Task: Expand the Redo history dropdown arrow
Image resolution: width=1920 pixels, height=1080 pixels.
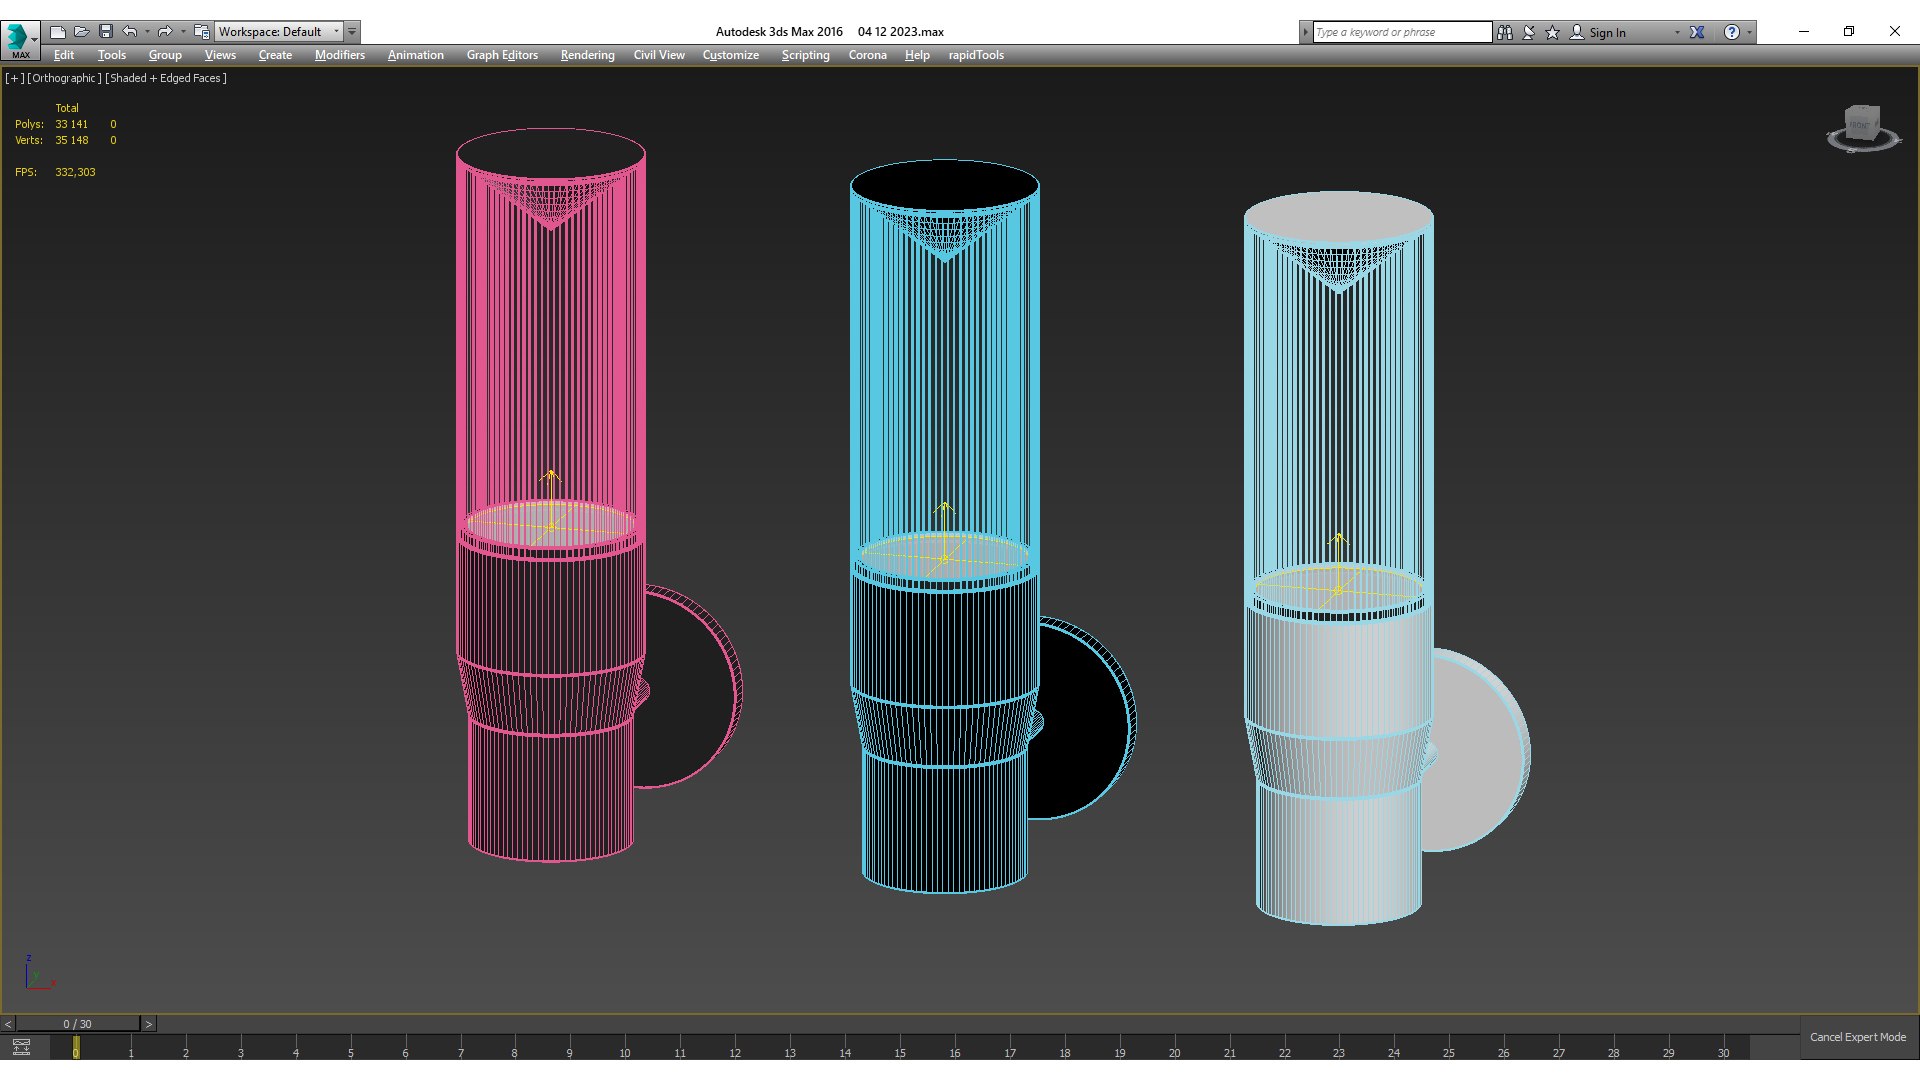Action: pyautogui.click(x=183, y=32)
